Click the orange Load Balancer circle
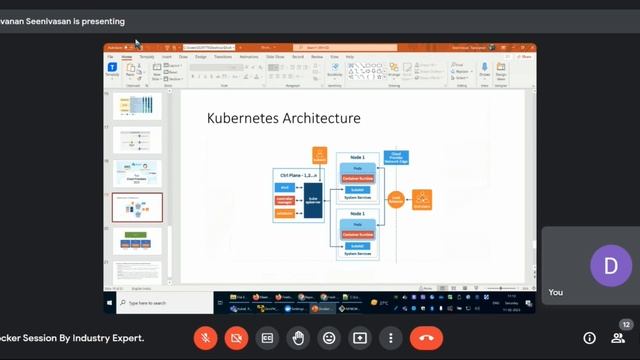640x360 pixels. click(396, 200)
